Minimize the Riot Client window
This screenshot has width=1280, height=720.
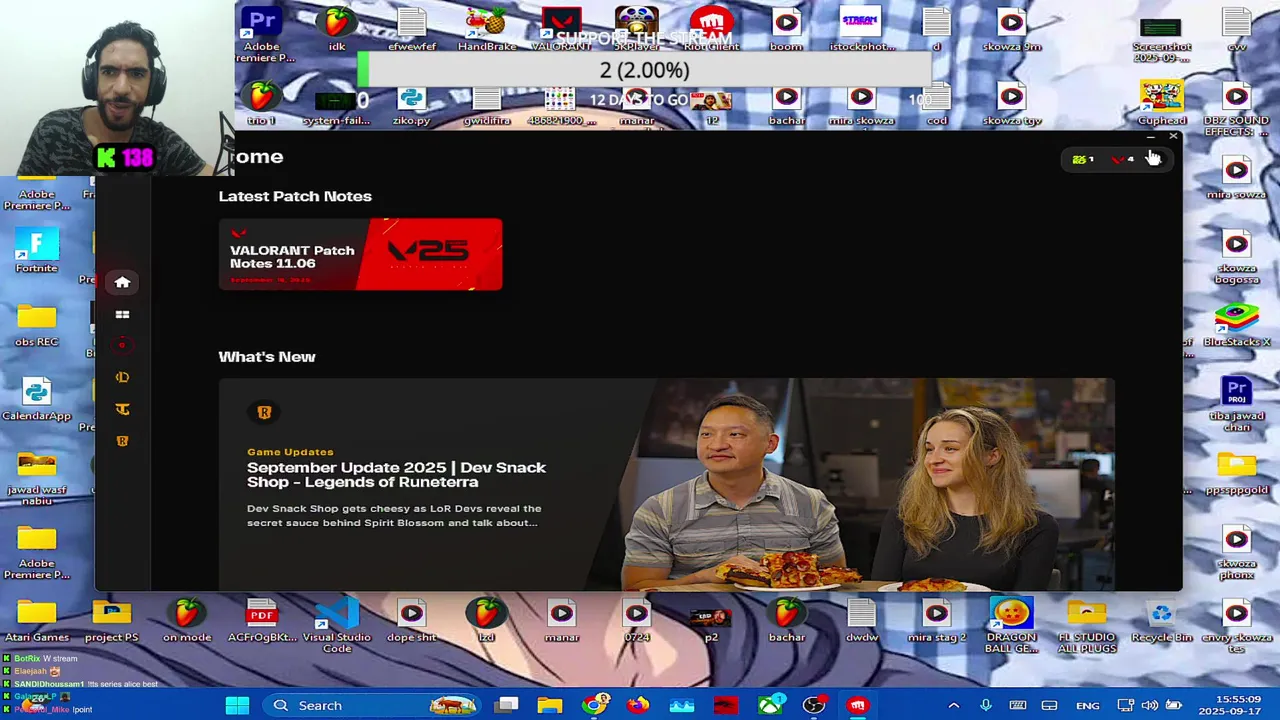pyautogui.click(x=1151, y=137)
